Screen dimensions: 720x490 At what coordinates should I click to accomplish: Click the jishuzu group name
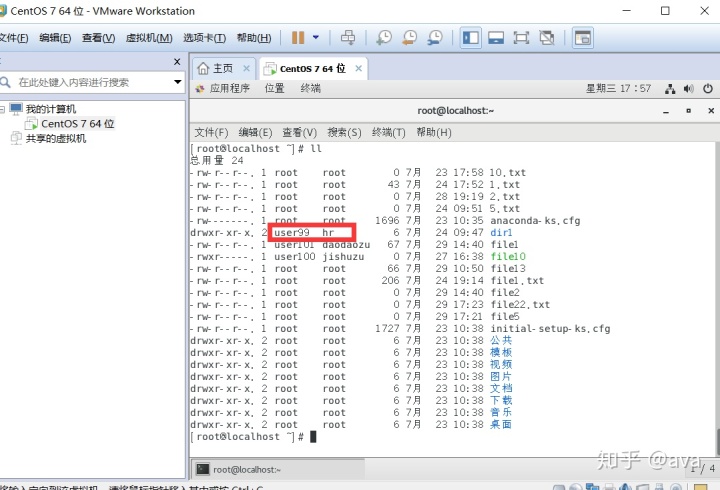343,257
